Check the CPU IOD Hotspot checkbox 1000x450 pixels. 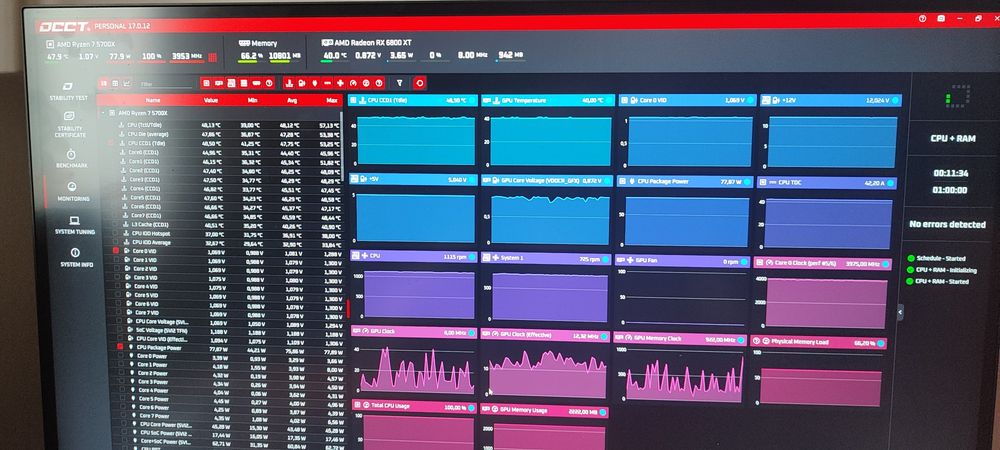tap(115, 233)
